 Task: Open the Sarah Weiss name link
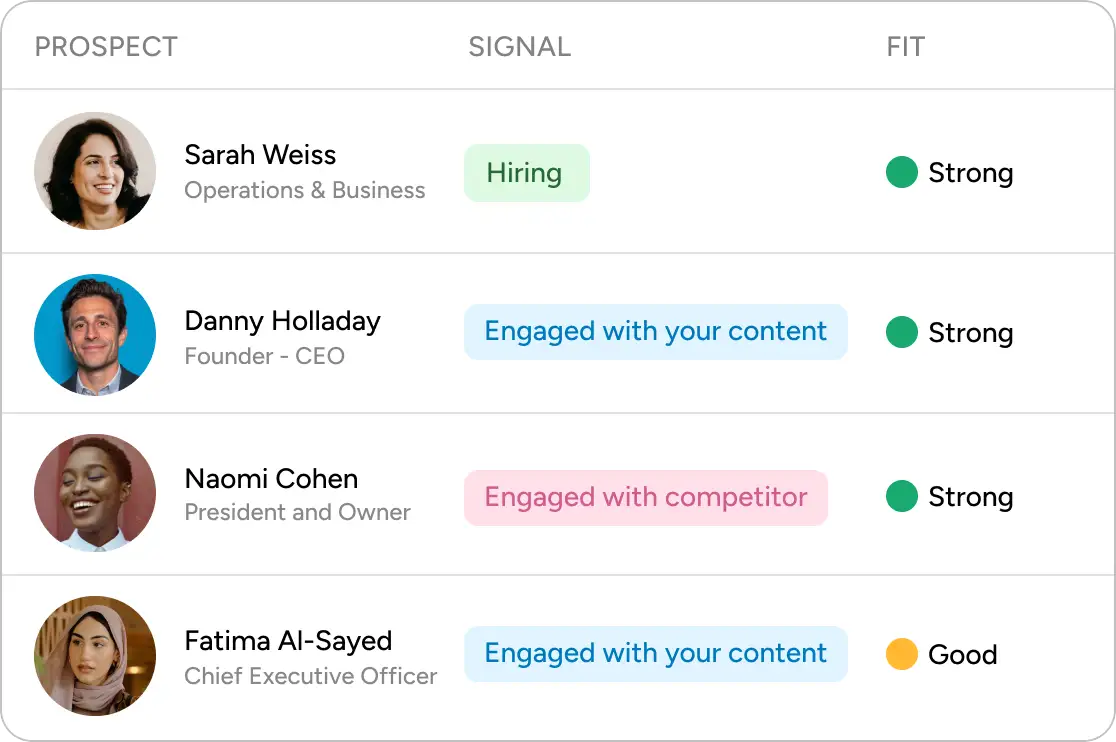pos(260,155)
